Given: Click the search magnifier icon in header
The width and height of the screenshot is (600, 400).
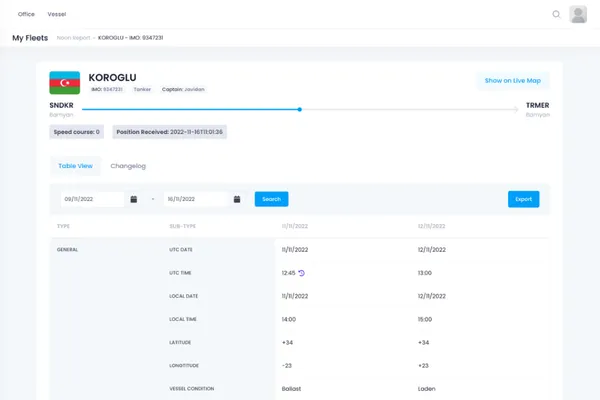Looking at the screenshot, I should pos(557,14).
